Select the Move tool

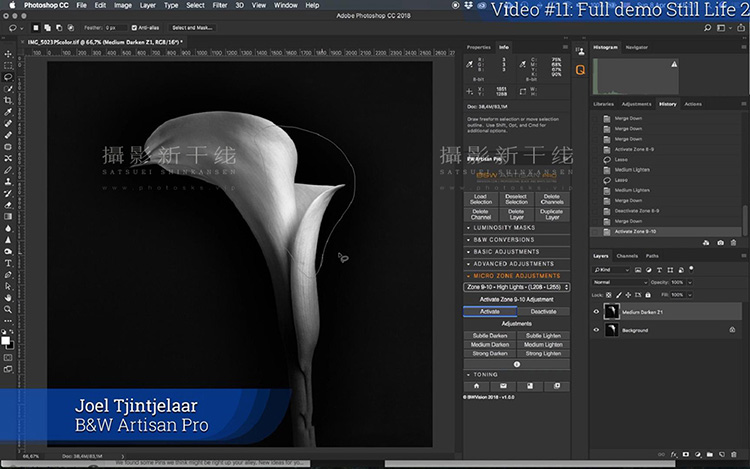pos(8,54)
